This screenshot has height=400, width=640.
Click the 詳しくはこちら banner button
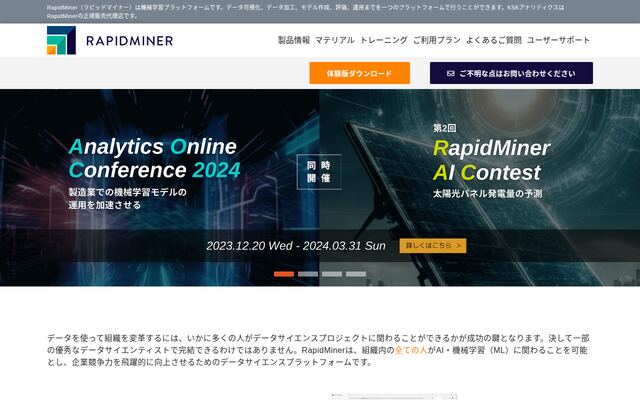433,246
